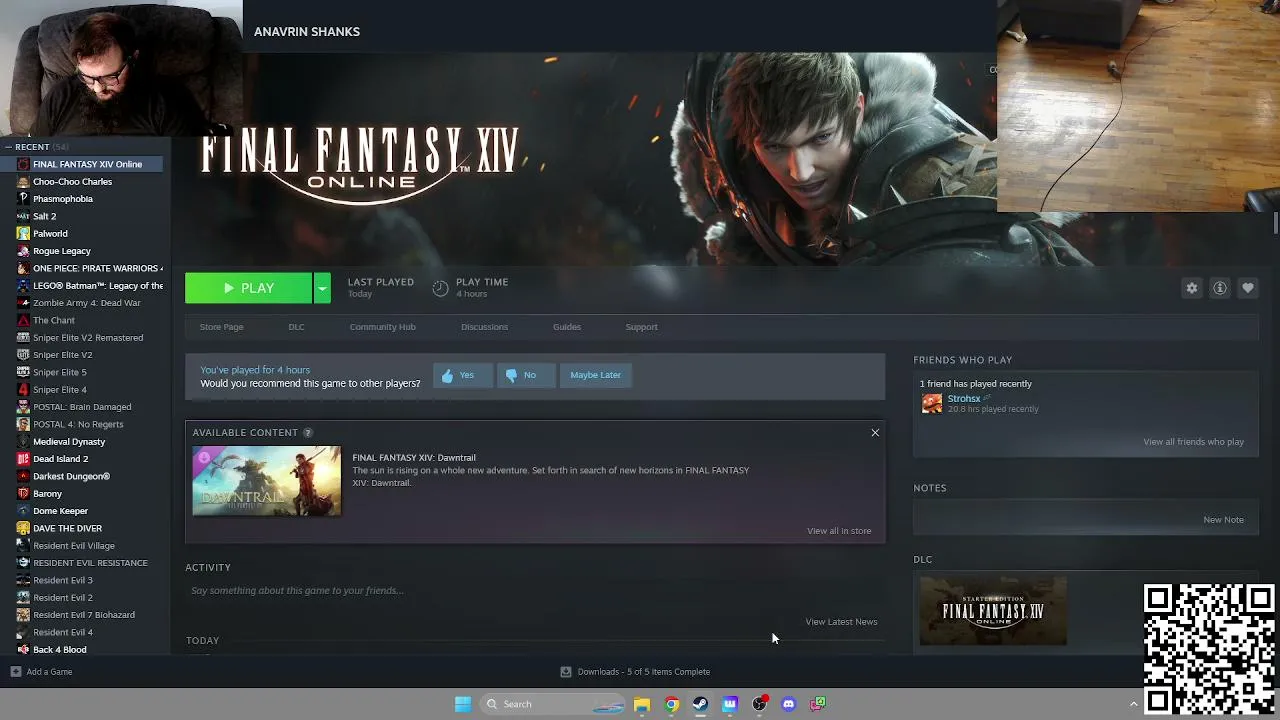The height and width of the screenshot is (720, 1280).
Task: Open the Support tab
Action: tap(641, 327)
